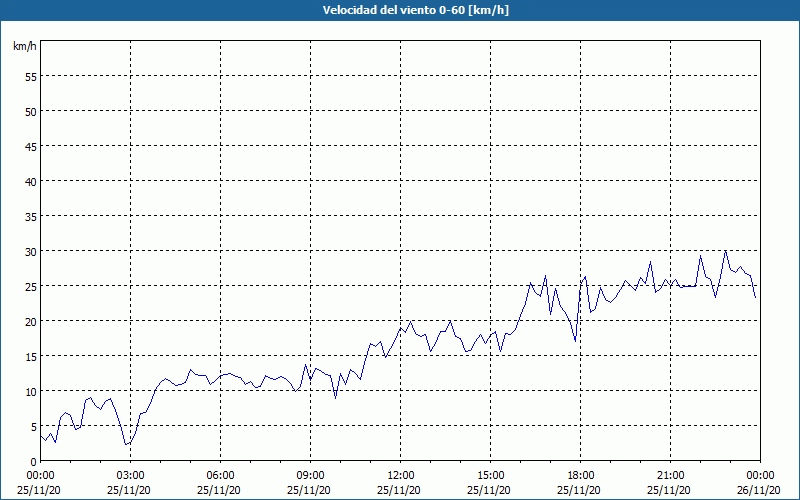The image size is (800, 500).
Task: Click the chart title 'Velocidad del viento 0-60 [km/h]'
Action: pyautogui.click(x=416, y=10)
